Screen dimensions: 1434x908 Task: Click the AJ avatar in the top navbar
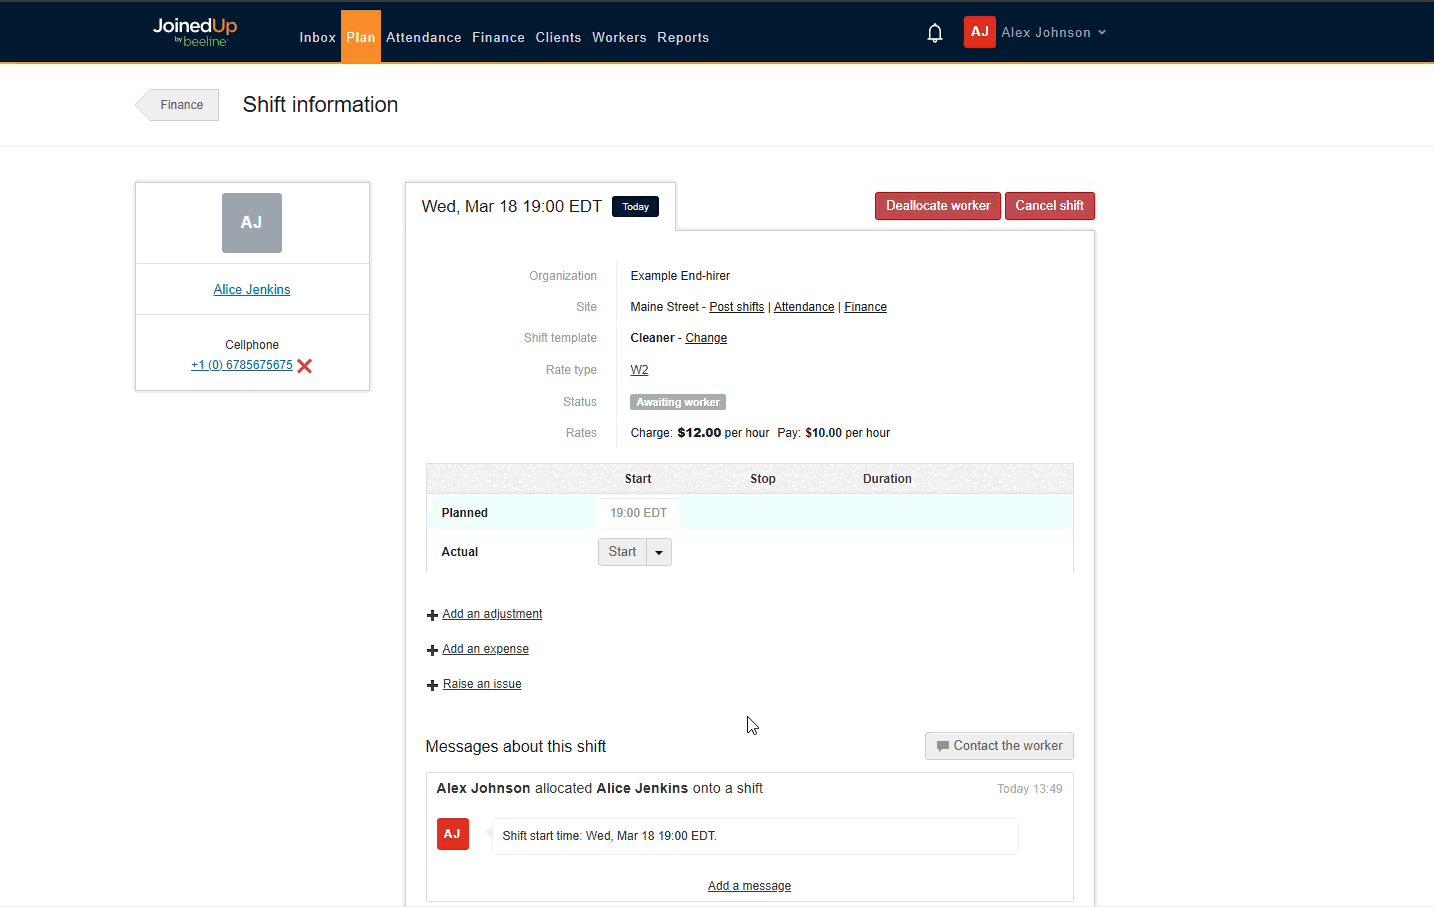pos(979,32)
